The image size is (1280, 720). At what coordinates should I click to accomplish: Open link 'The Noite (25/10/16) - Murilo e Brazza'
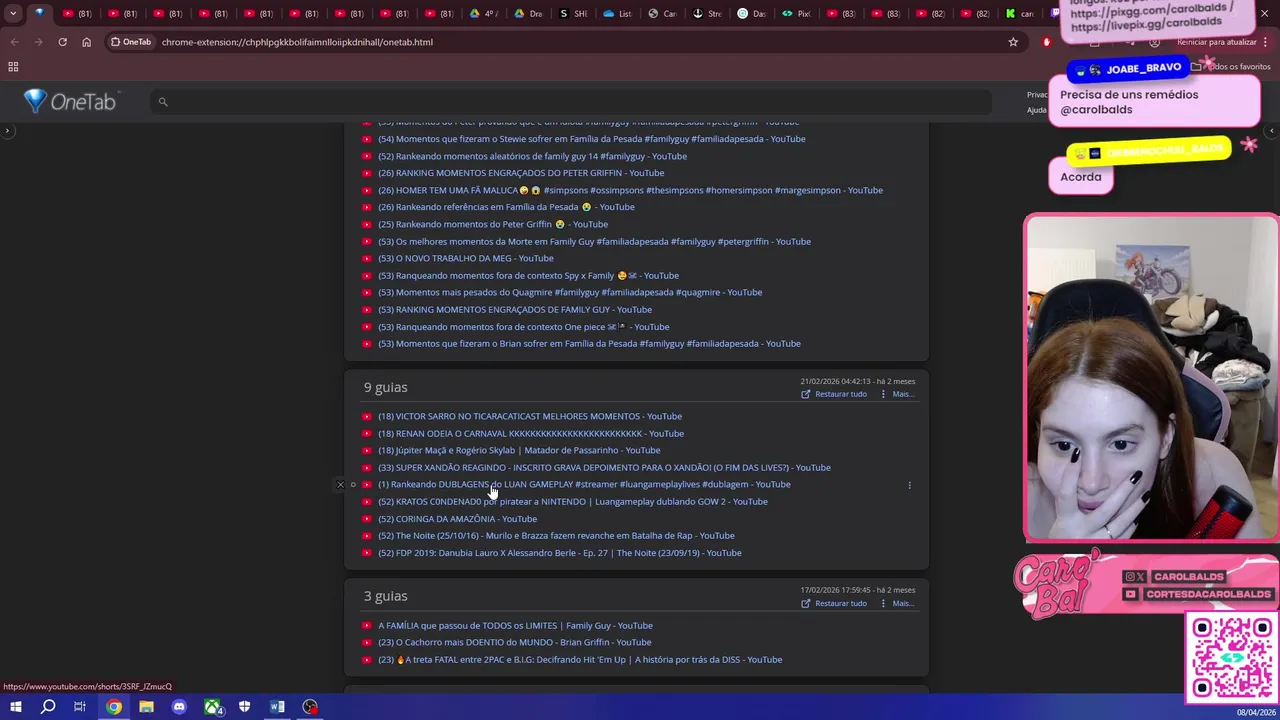556,536
